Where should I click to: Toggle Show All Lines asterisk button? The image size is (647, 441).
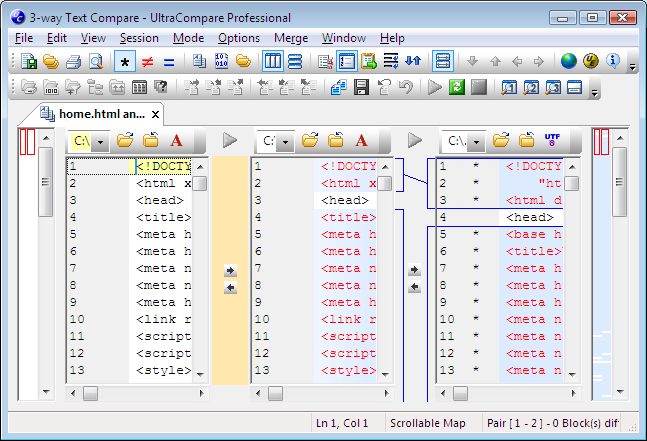click(125, 61)
